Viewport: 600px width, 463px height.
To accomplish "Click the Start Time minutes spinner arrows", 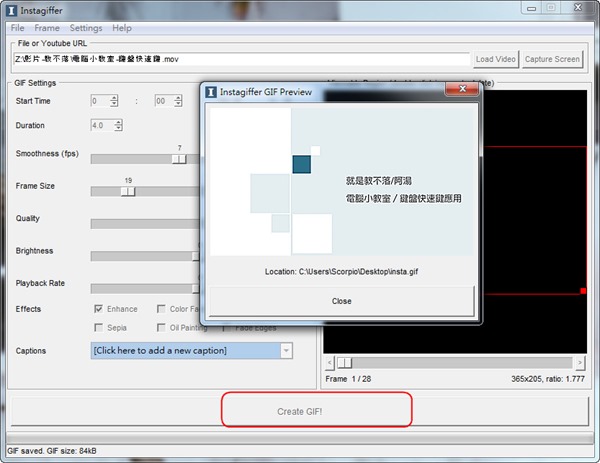I will 114,101.
